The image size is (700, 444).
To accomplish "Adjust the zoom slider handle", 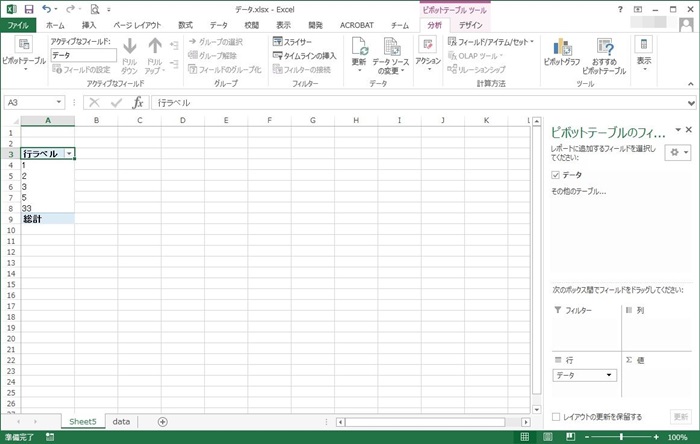I will point(621,437).
